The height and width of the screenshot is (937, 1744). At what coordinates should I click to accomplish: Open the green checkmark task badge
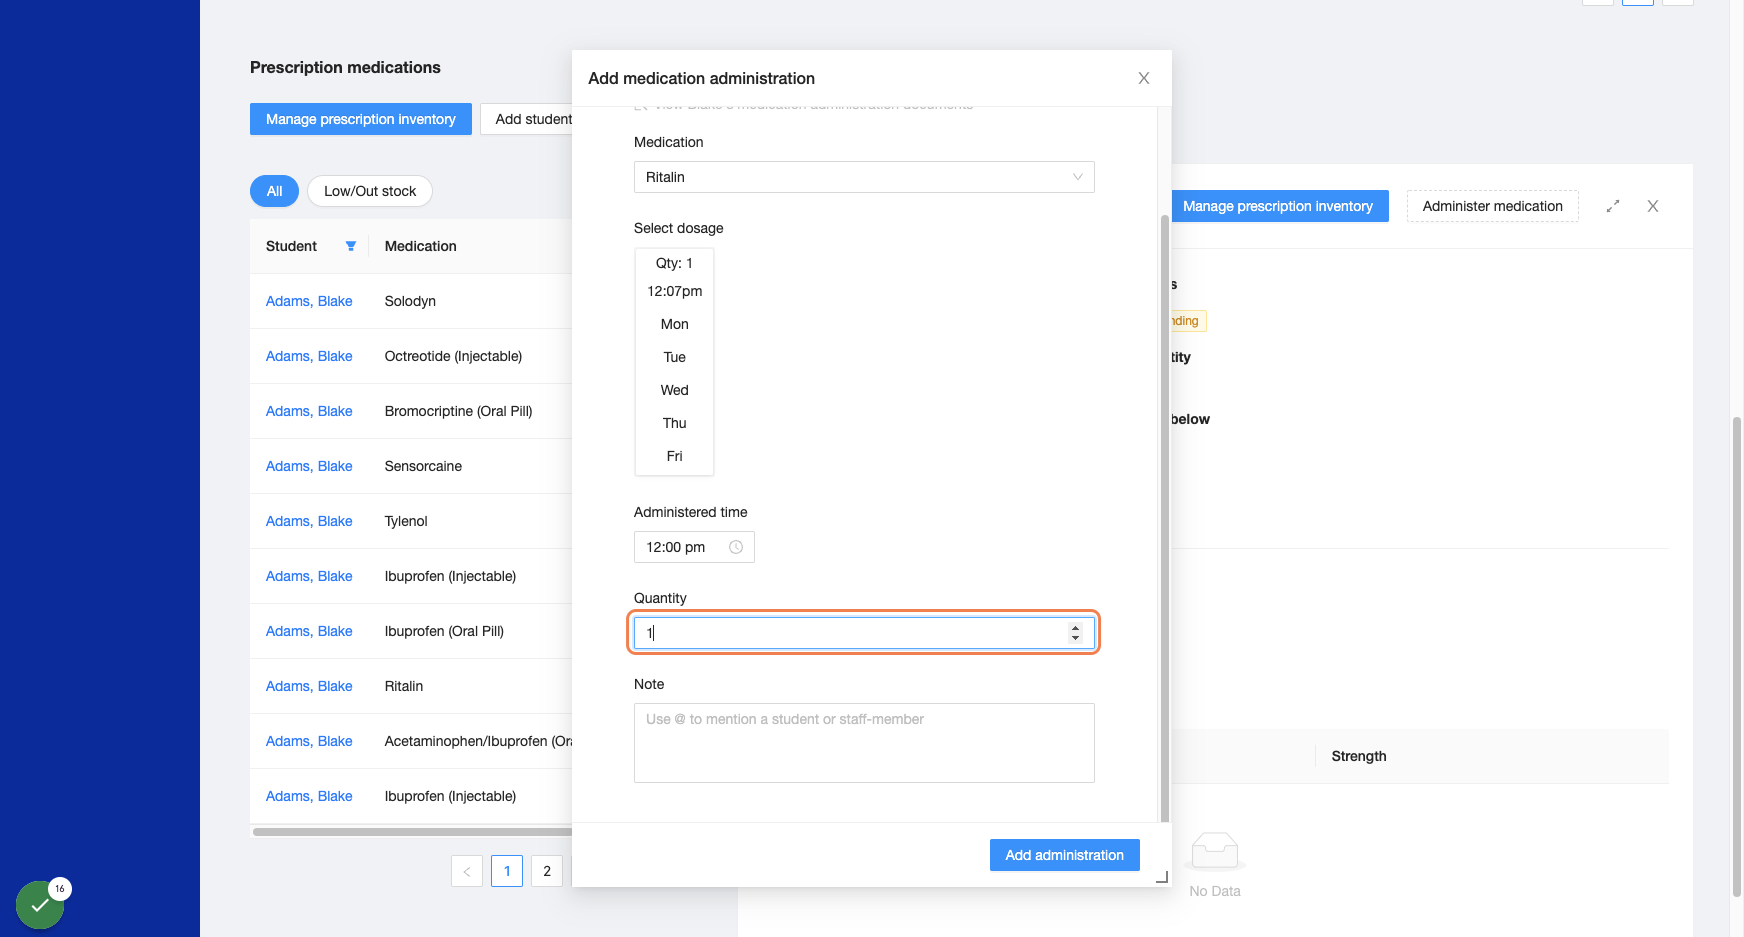(x=40, y=905)
